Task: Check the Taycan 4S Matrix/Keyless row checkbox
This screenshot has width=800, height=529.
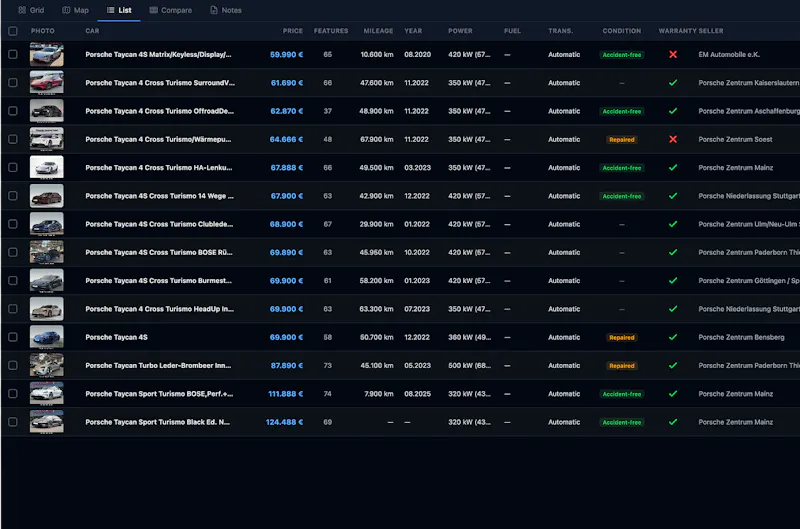Action: point(13,55)
